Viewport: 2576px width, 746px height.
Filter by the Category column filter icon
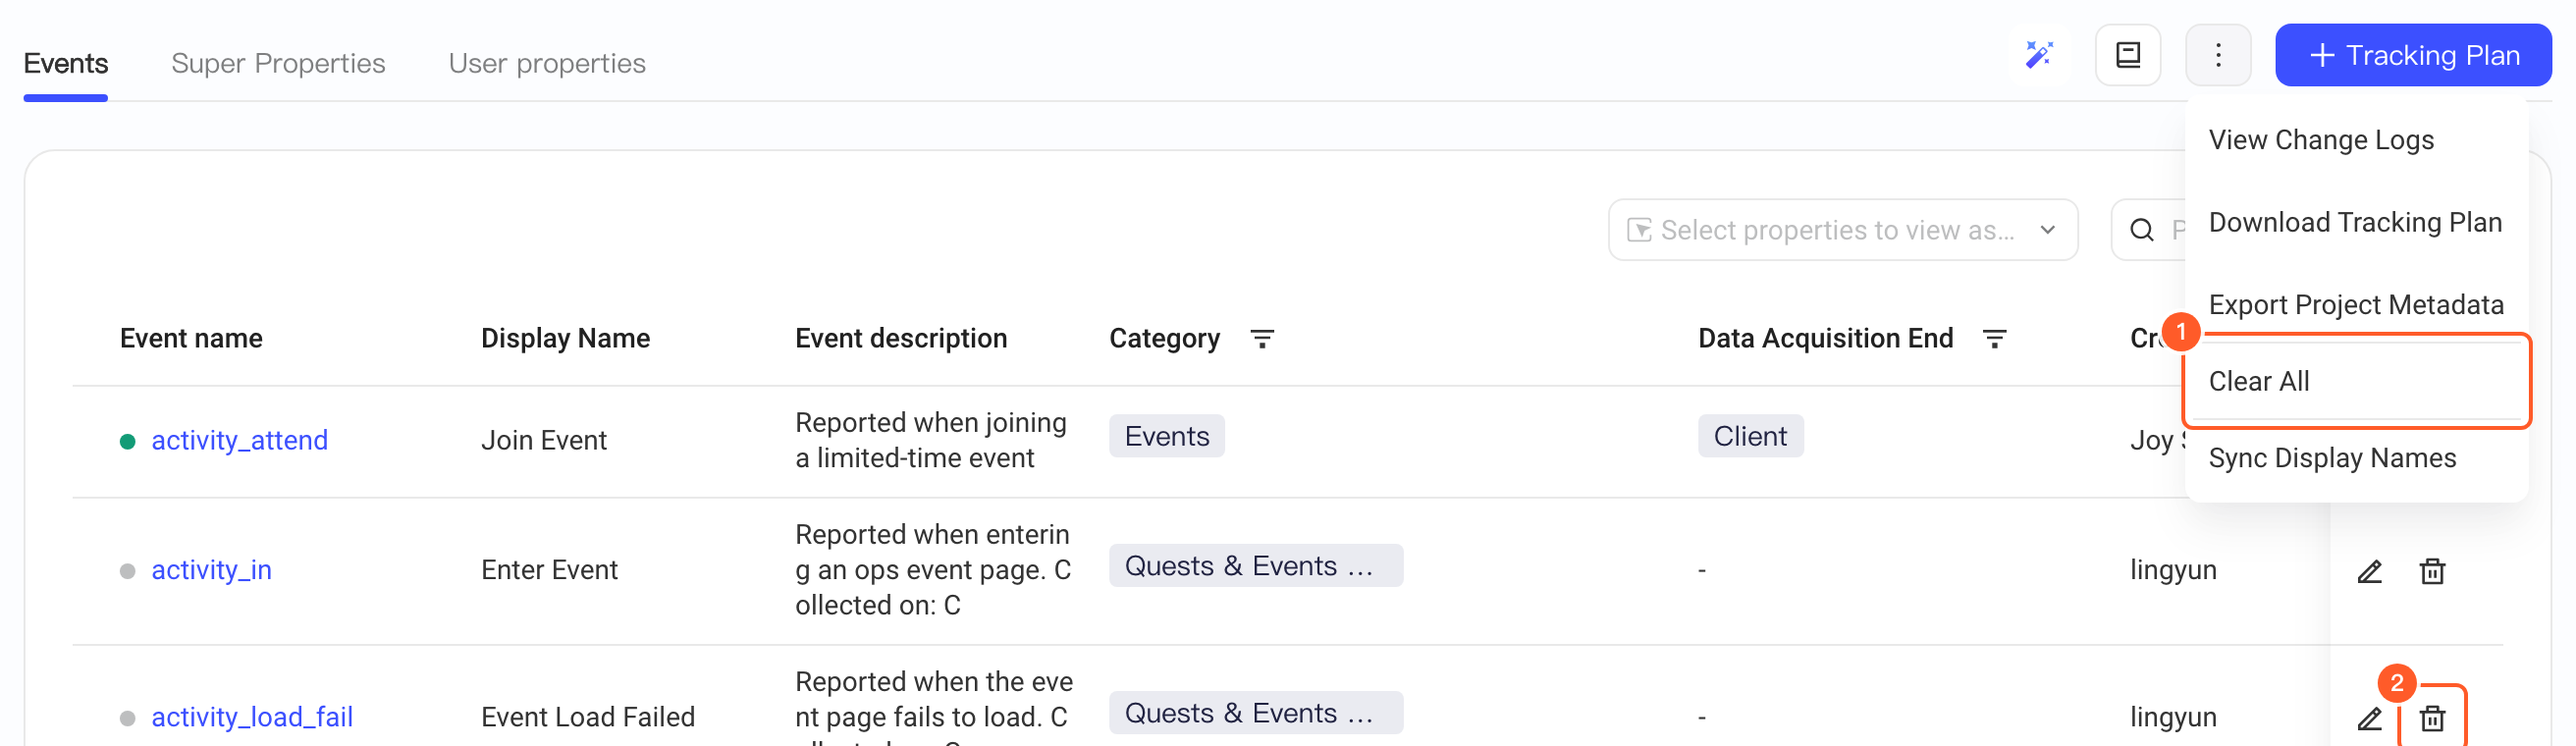click(x=1262, y=339)
